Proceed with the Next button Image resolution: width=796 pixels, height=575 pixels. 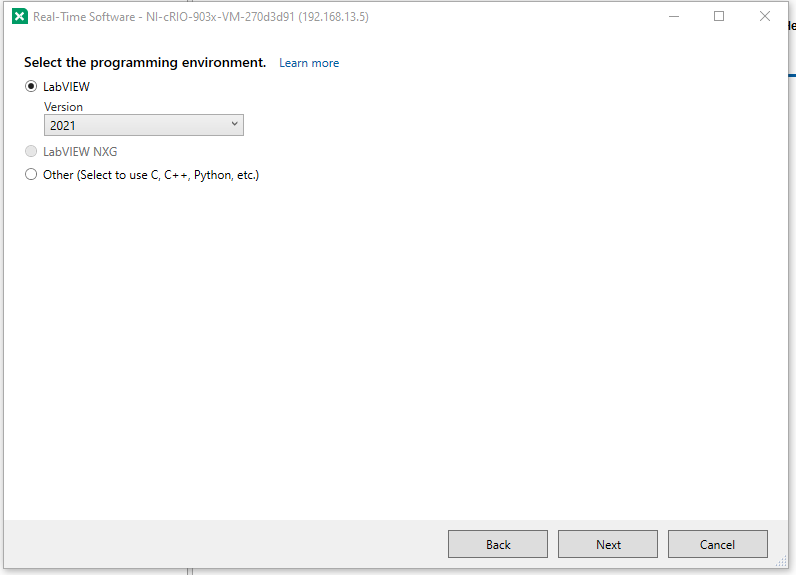point(608,544)
